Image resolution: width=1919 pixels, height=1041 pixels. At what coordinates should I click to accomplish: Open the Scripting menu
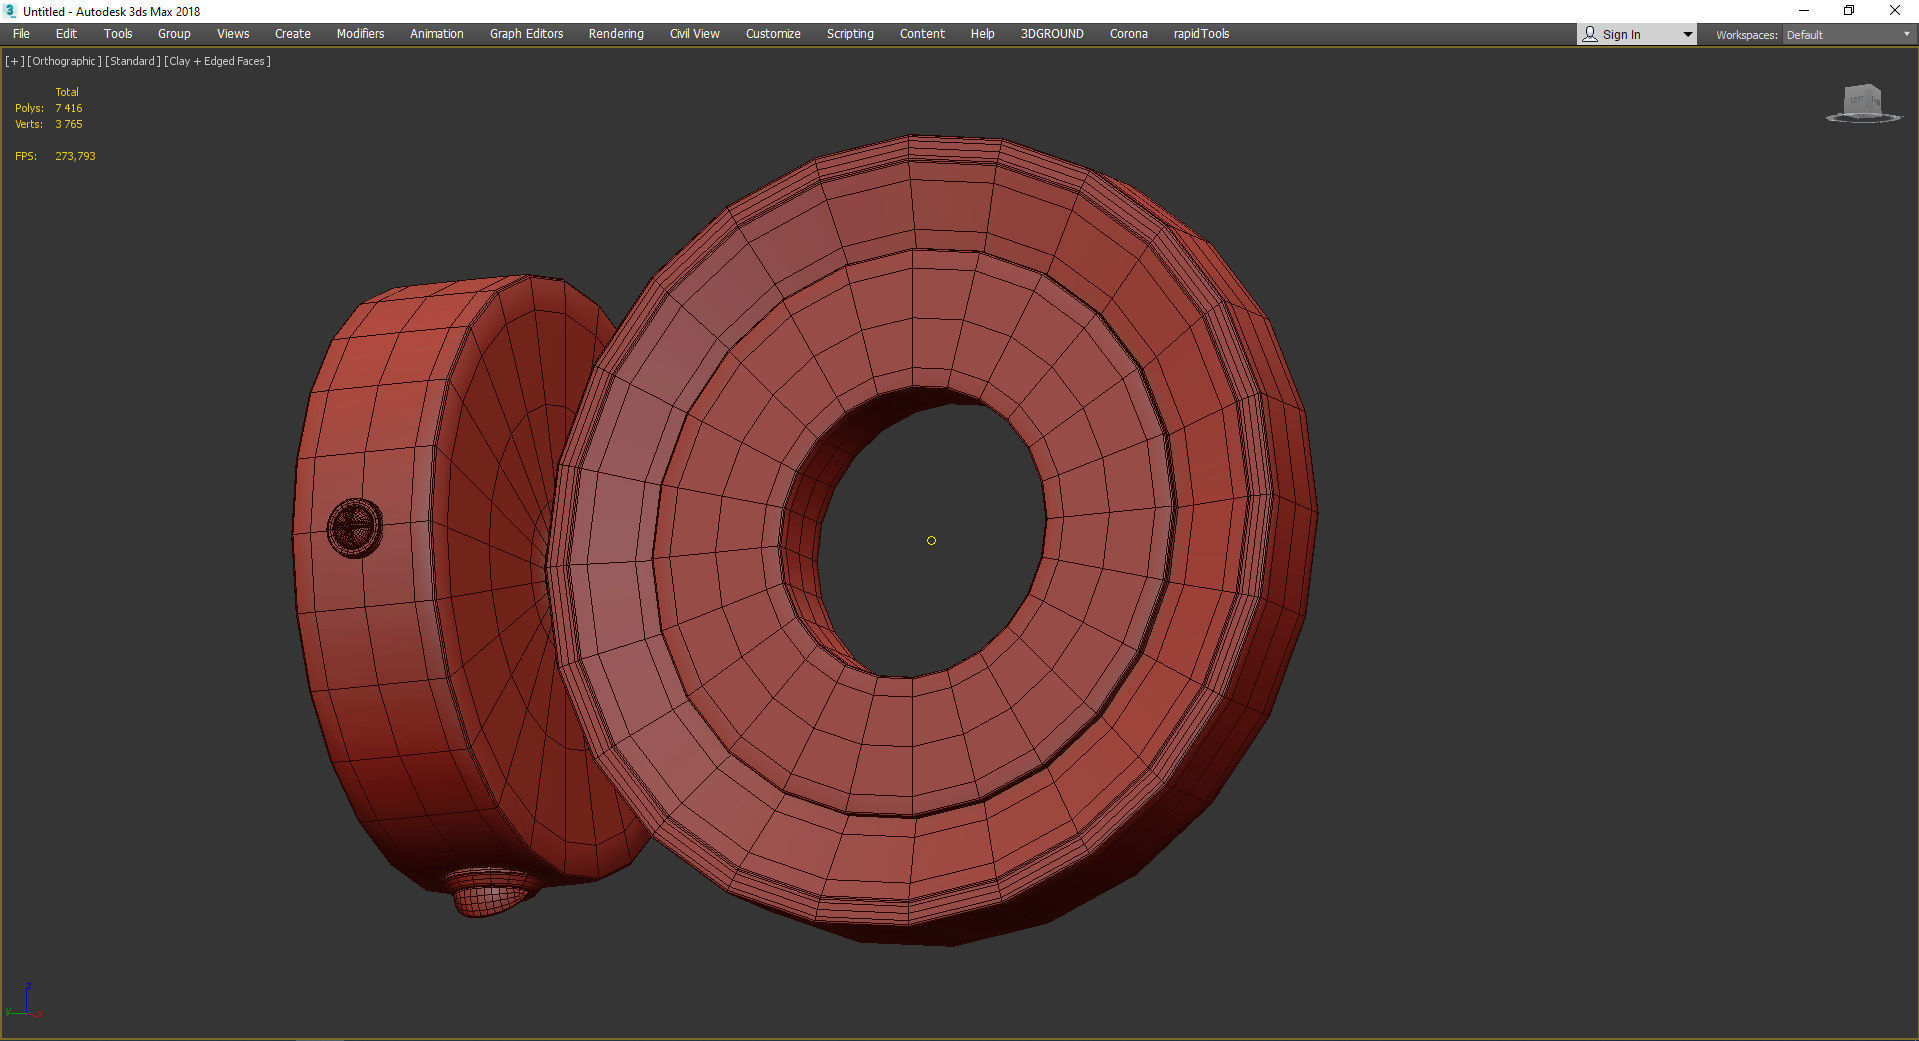(x=850, y=34)
